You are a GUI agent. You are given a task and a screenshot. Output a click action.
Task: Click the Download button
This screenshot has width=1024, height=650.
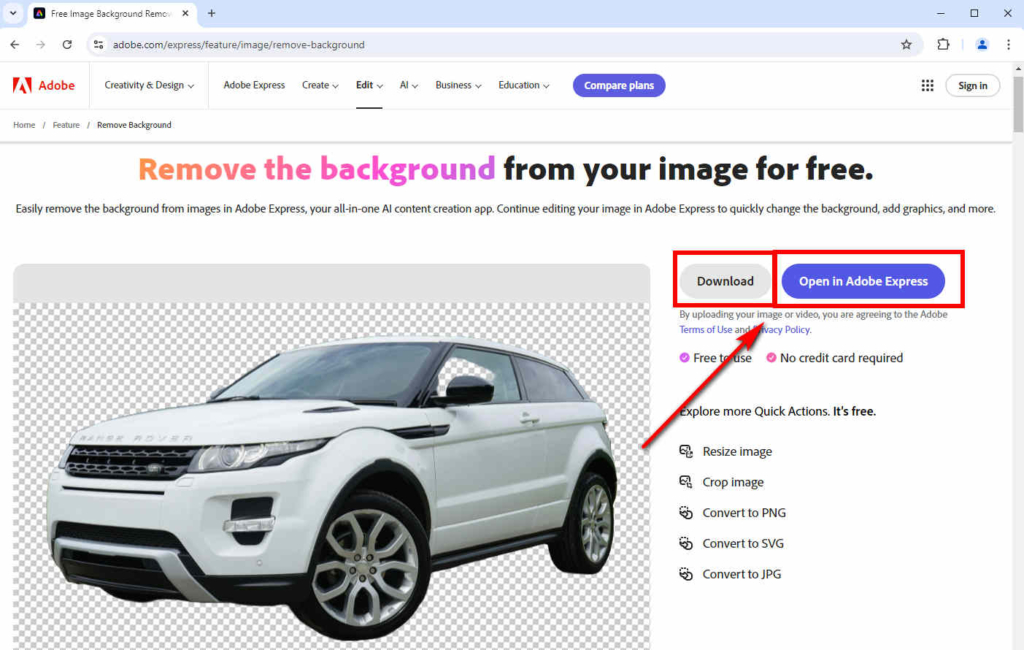tap(723, 281)
